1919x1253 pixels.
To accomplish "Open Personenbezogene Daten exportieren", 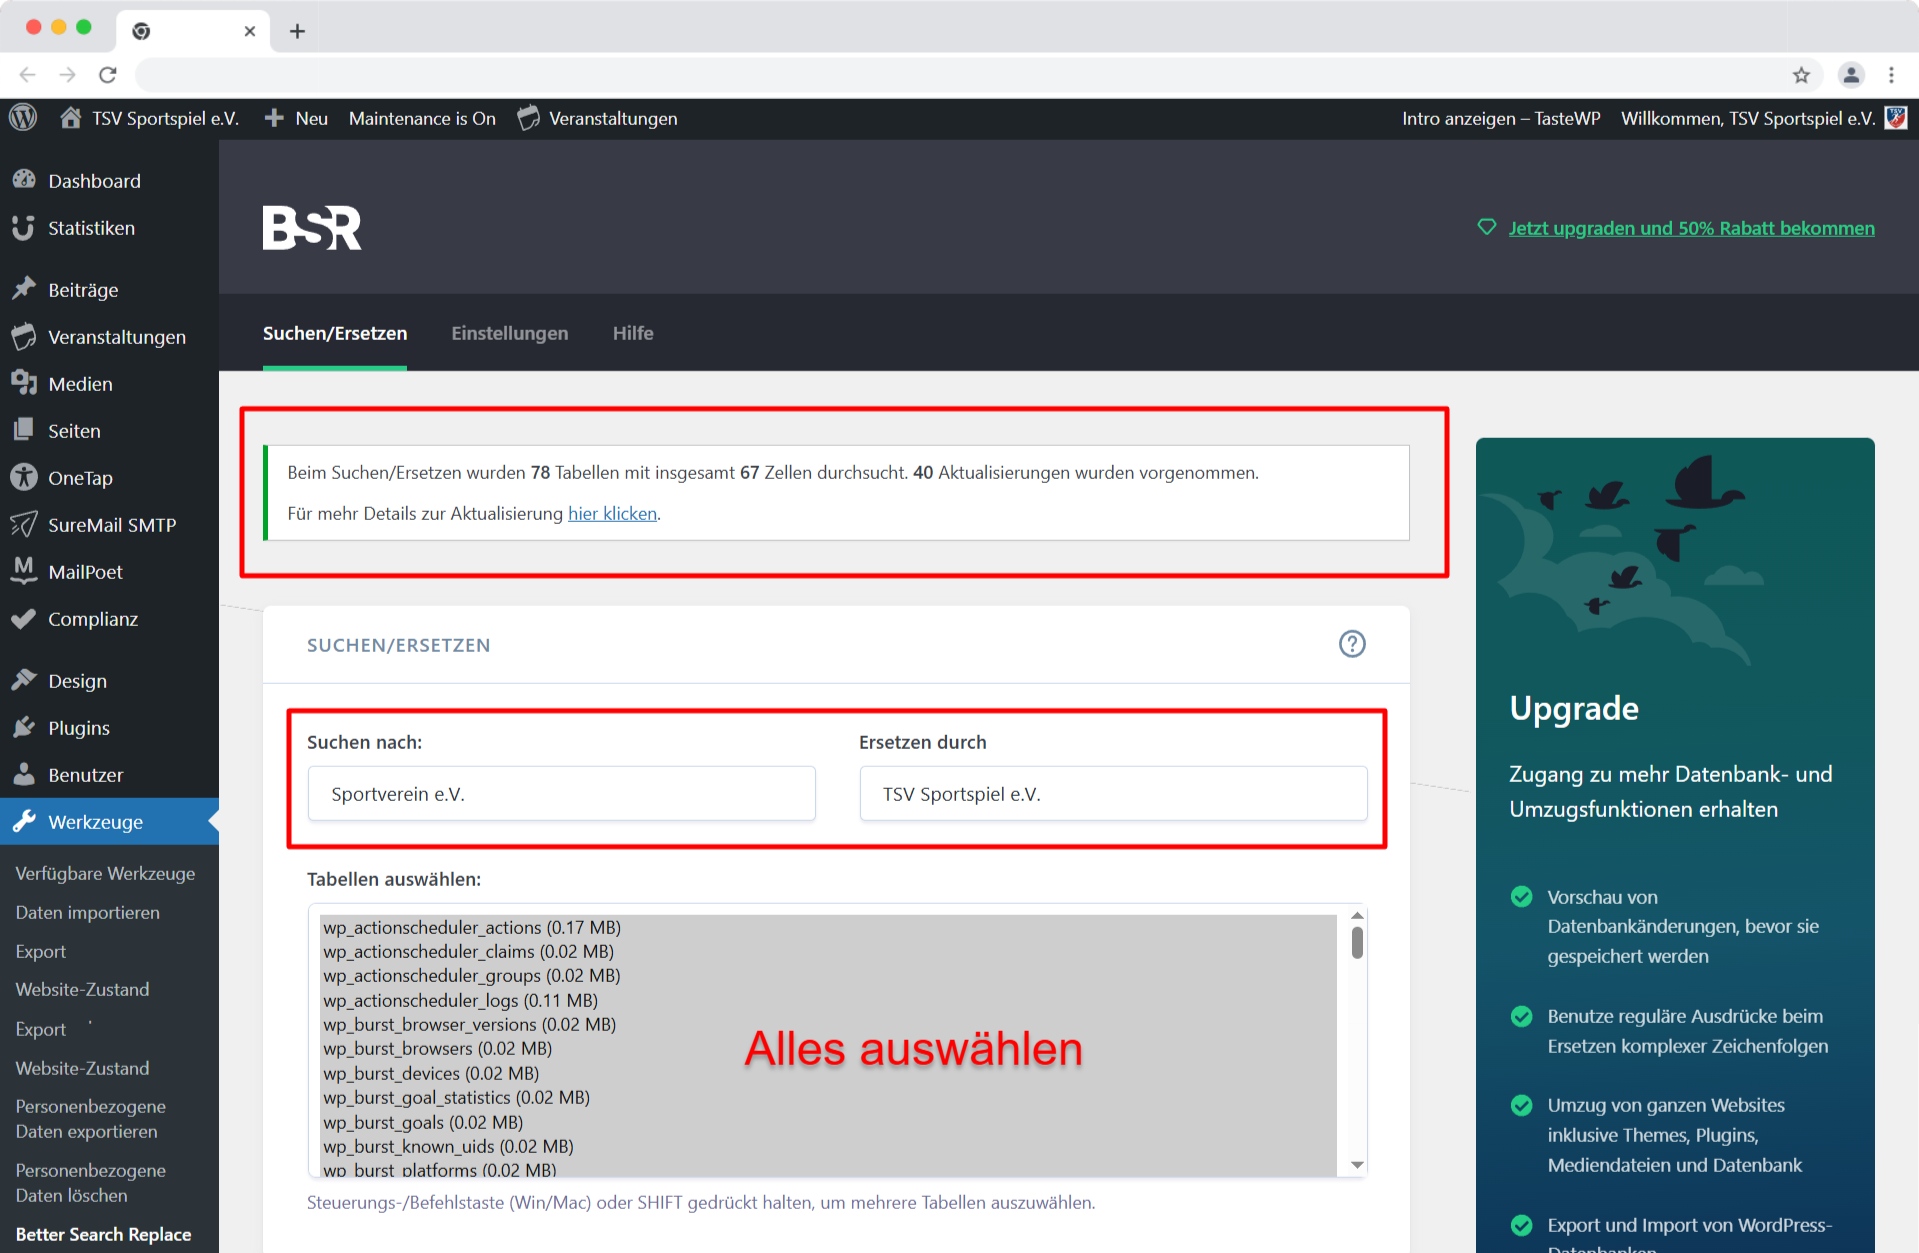I will click(91, 1119).
